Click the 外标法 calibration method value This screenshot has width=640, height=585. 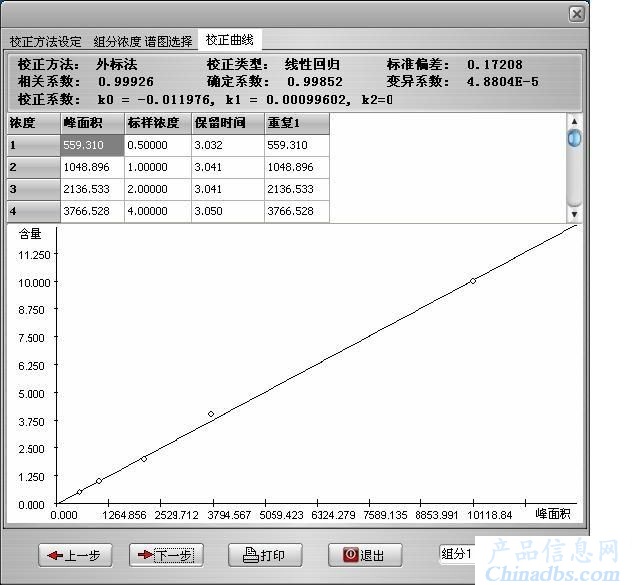[x=117, y=65]
